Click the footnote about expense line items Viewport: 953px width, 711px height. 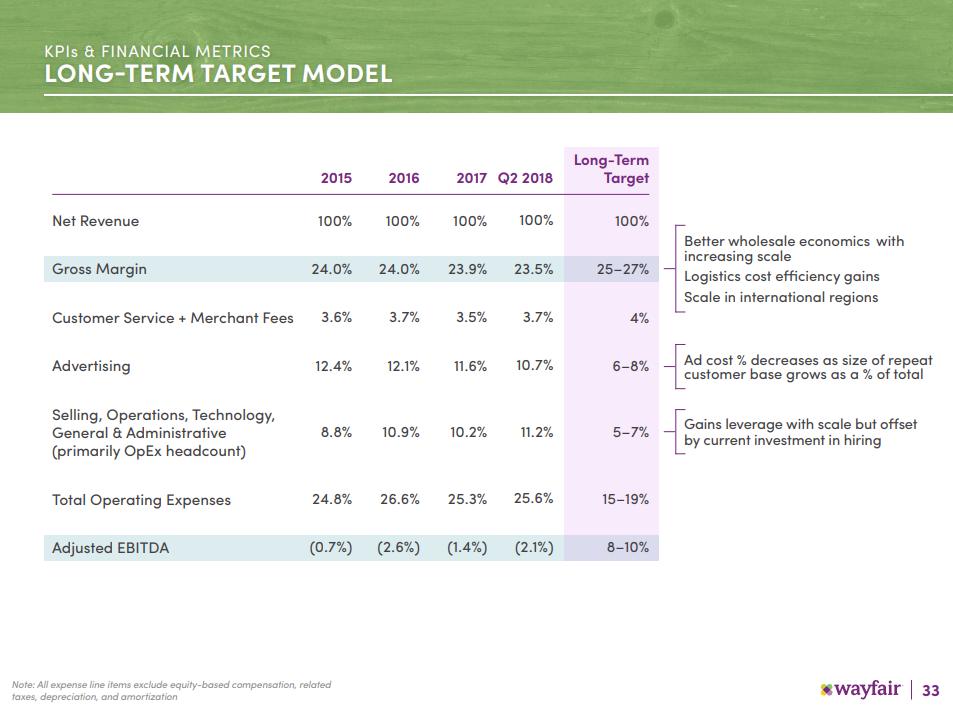(171, 691)
